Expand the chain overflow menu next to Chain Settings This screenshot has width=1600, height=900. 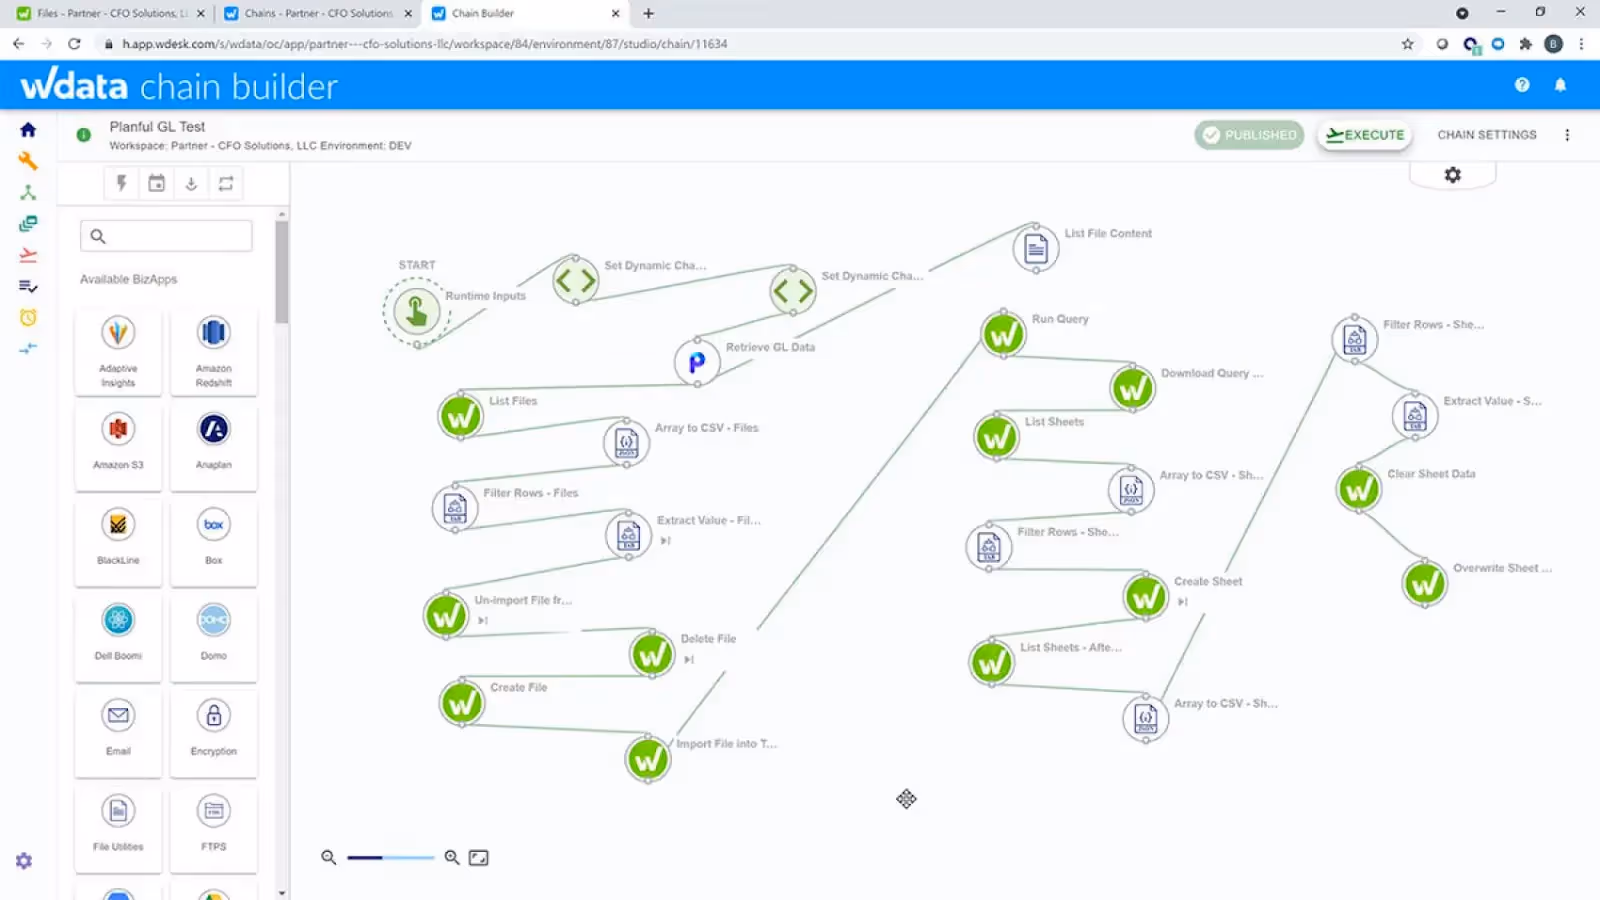1567,134
